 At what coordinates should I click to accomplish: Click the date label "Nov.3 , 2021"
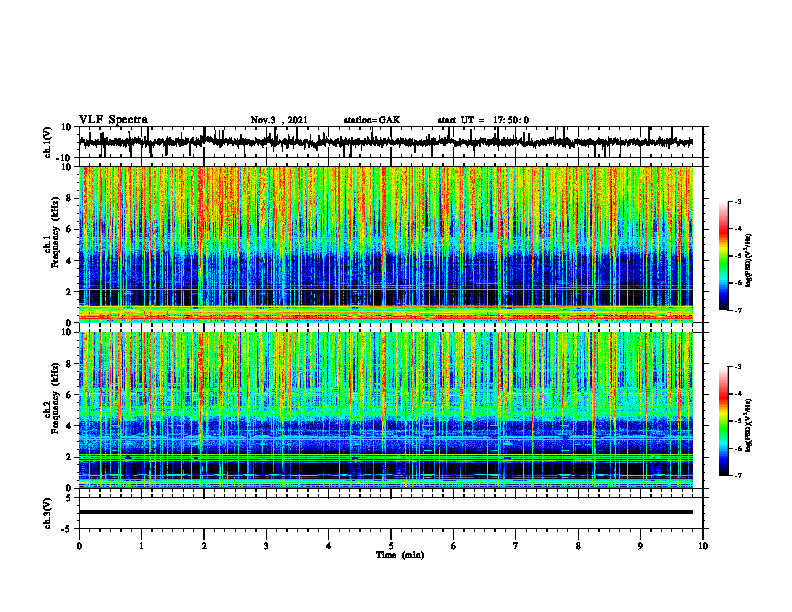coord(279,120)
